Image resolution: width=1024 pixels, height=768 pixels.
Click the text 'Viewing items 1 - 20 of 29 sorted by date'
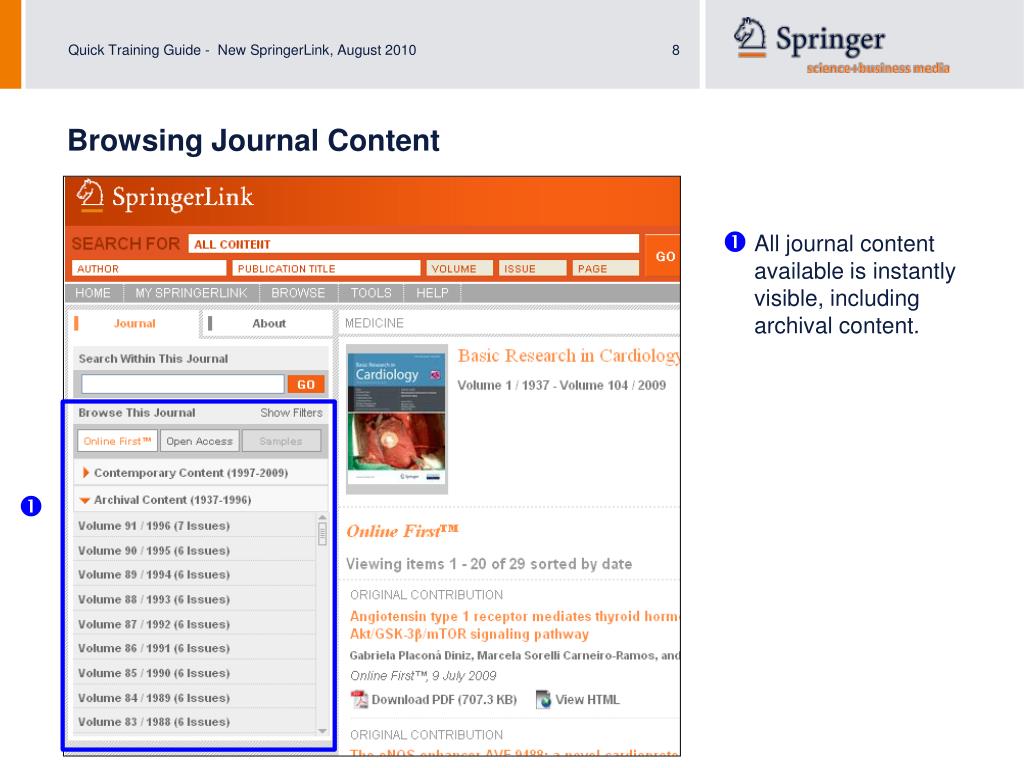pos(489,564)
